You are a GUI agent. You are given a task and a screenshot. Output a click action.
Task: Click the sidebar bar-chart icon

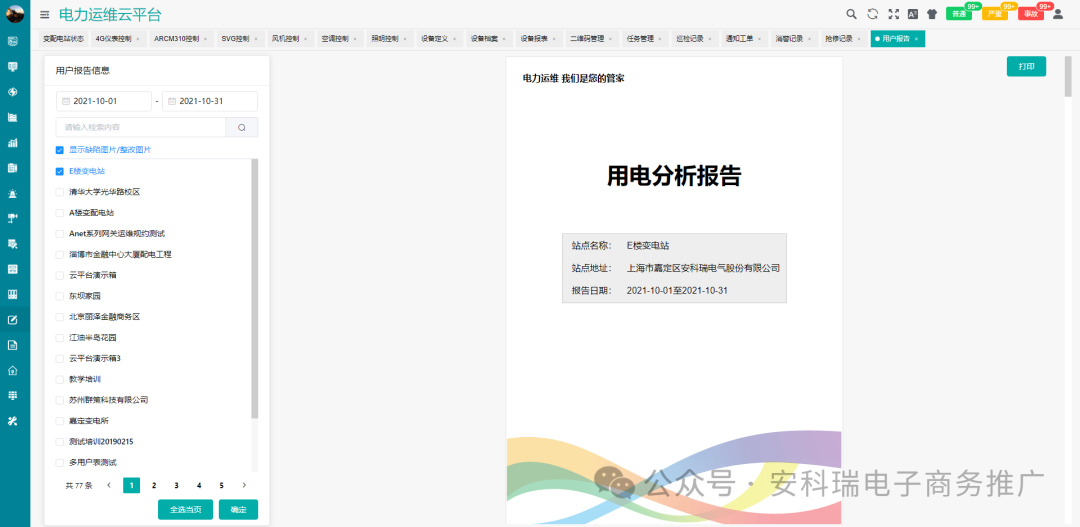pyautogui.click(x=12, y=143)
